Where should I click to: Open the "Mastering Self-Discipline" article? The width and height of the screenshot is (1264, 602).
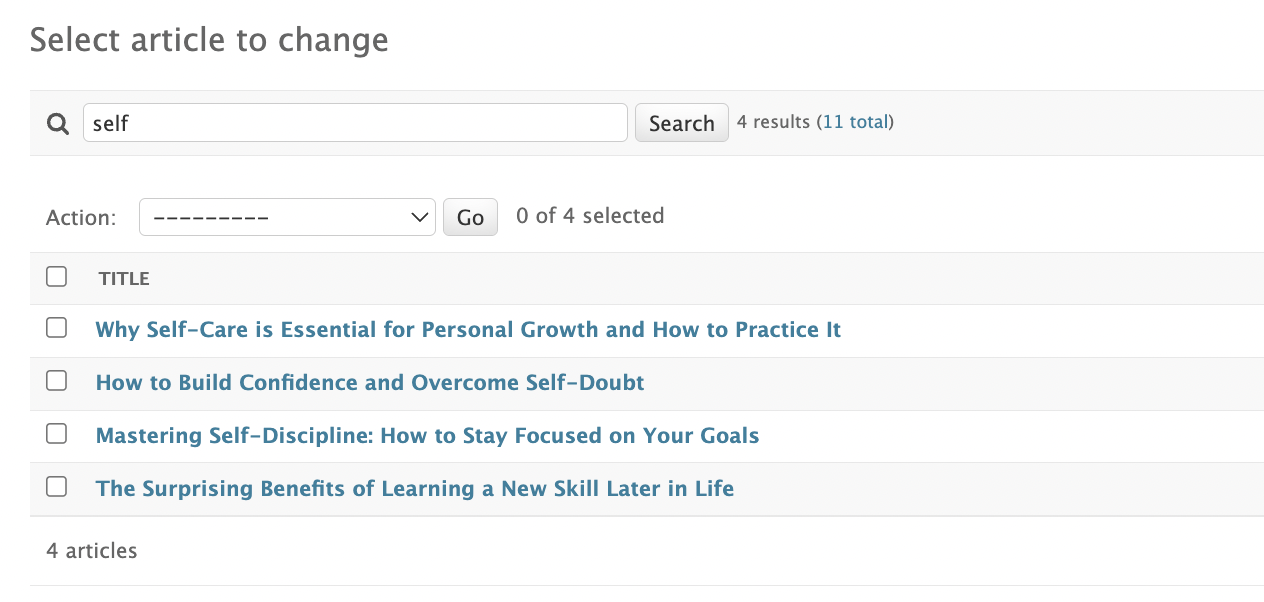pyautogui.click(x=427, y=435)
